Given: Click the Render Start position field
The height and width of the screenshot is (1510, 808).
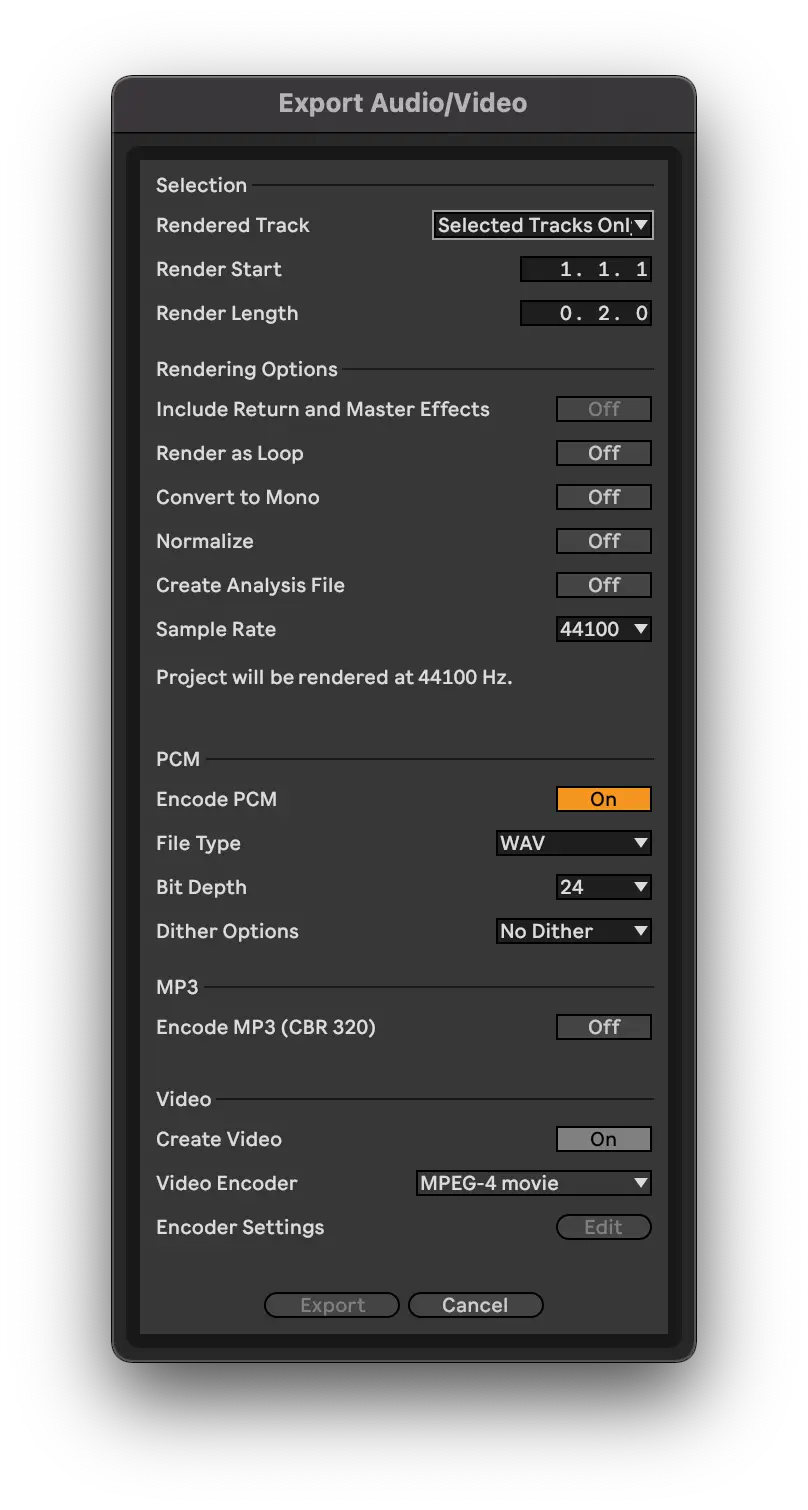Looking at the screenshot, I should click(x=586, y=269).
